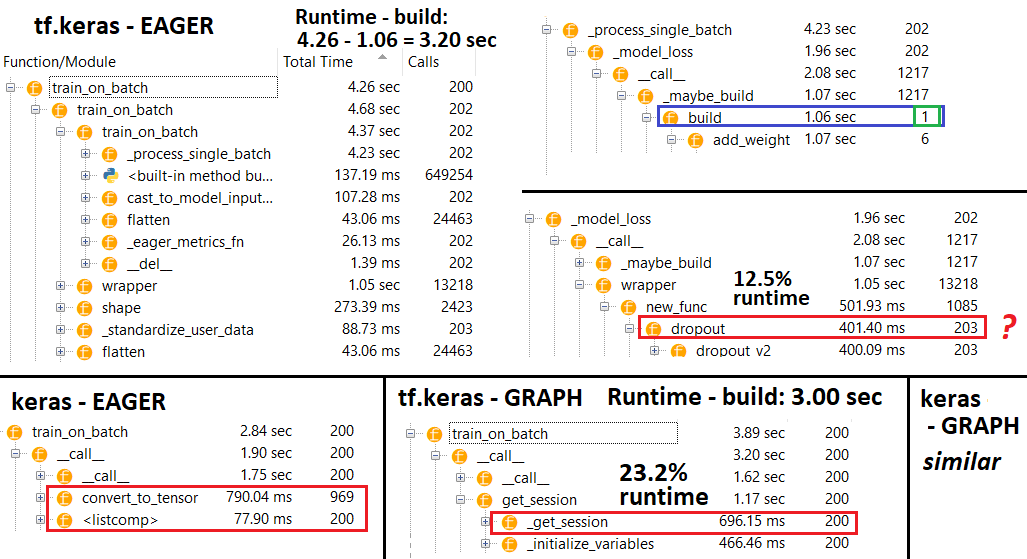1027x559 pixels.
Task: Click the 1085 calls value
Action: [x=962, y=305]
